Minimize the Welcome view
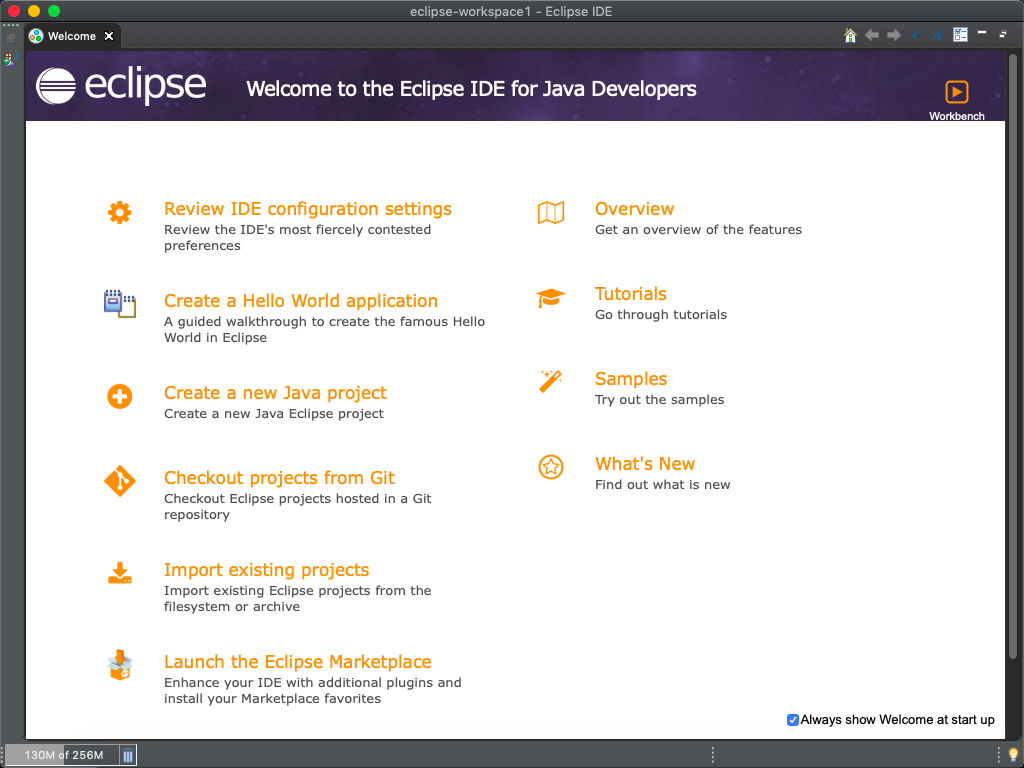 point(982,32)
